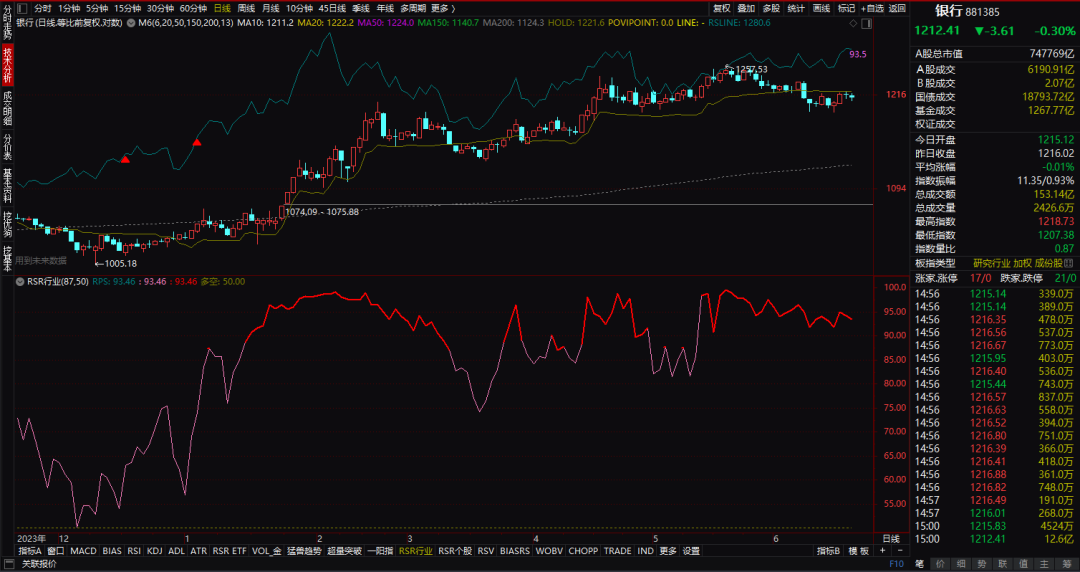Click the 1257.53 high price label
This screenshot has height=572, width=1080.
point(751,70)
